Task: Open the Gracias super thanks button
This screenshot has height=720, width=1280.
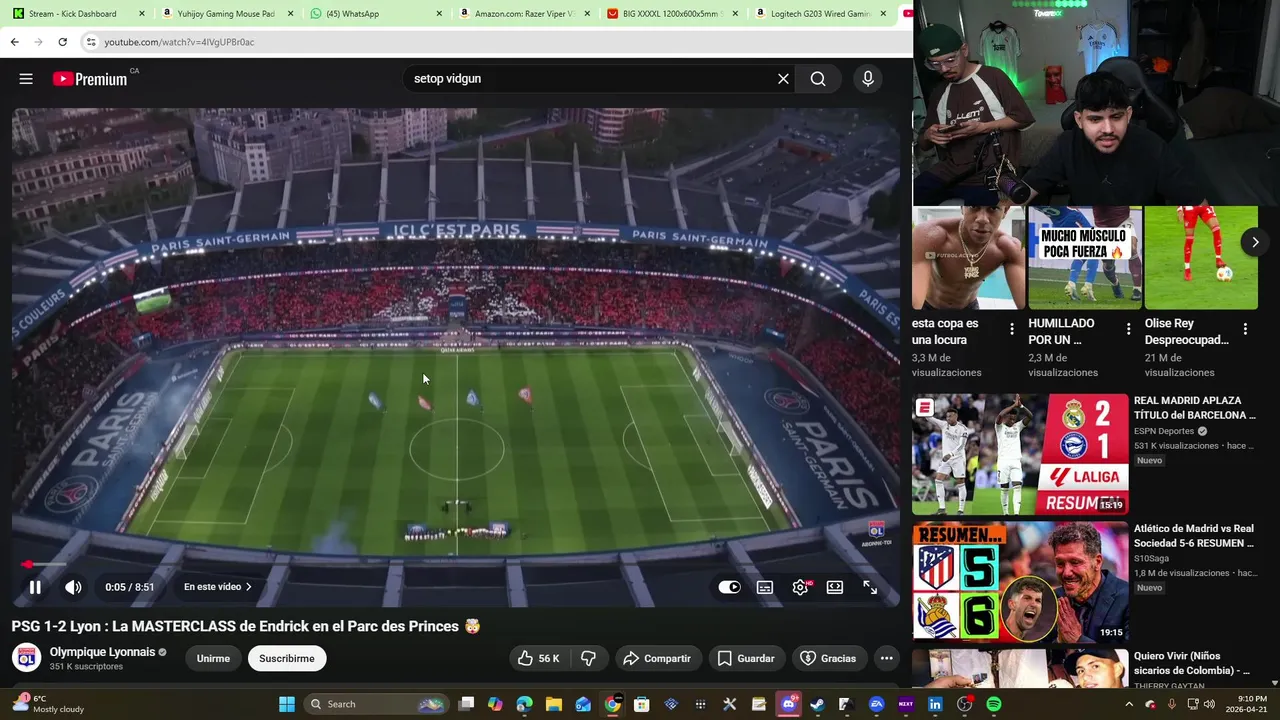Action: click(x=829, y=658)
